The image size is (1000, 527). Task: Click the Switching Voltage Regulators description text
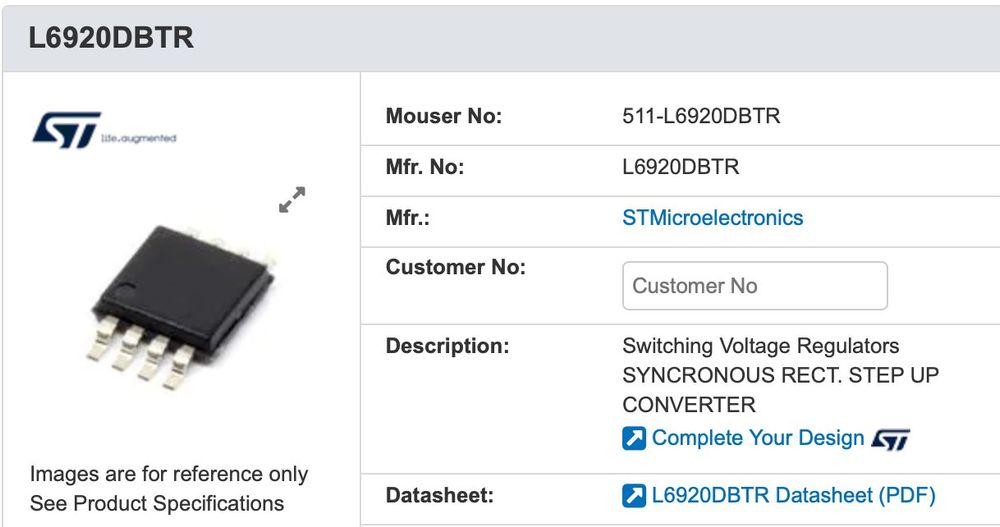pyautogui.click(x=760, y=346)
